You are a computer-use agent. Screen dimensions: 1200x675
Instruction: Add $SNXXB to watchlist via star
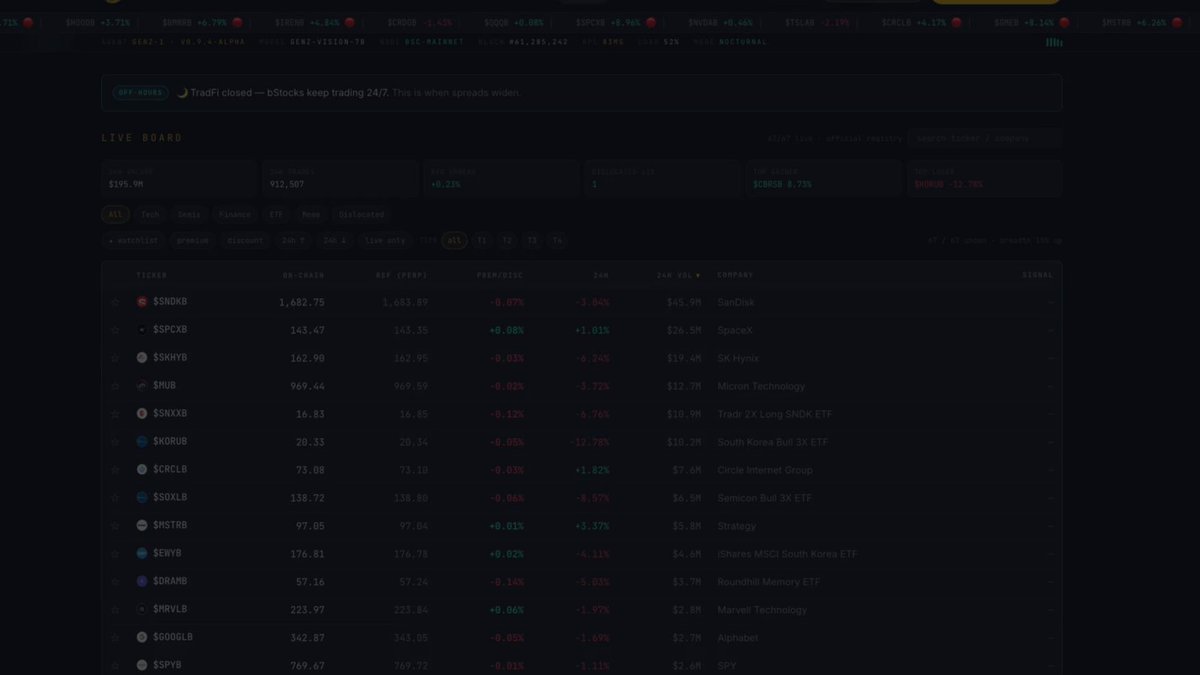tap(115, 414)
